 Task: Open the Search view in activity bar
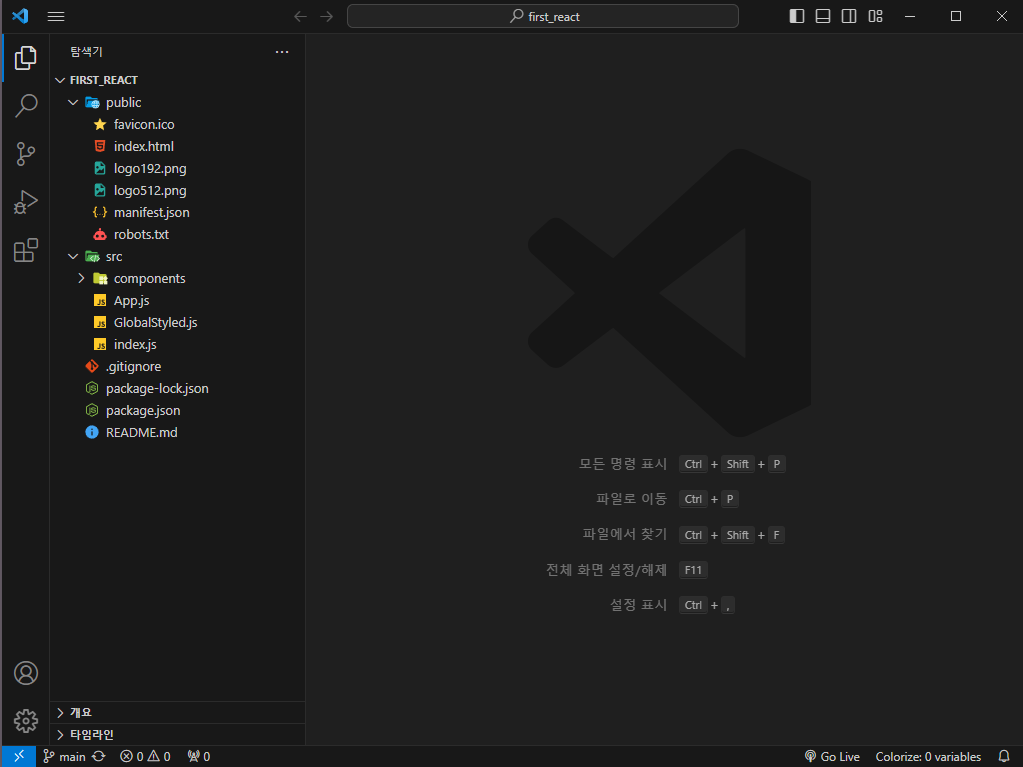[25, 106]
